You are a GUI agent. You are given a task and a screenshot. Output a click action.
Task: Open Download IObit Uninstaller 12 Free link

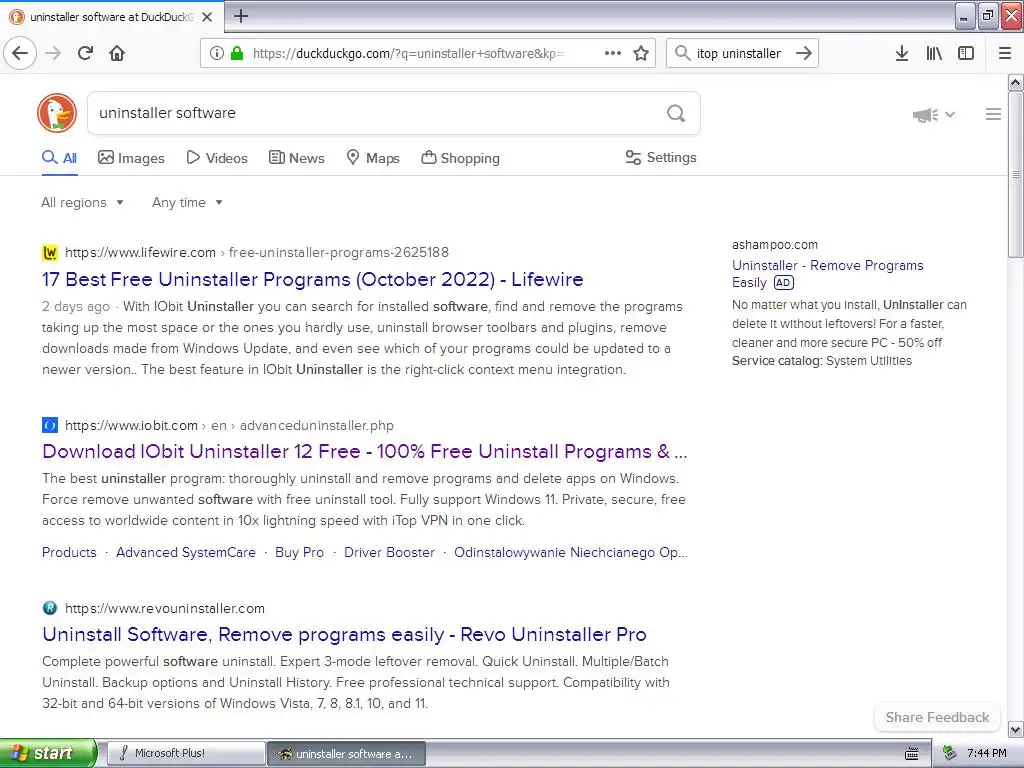[x=364, y=451]
